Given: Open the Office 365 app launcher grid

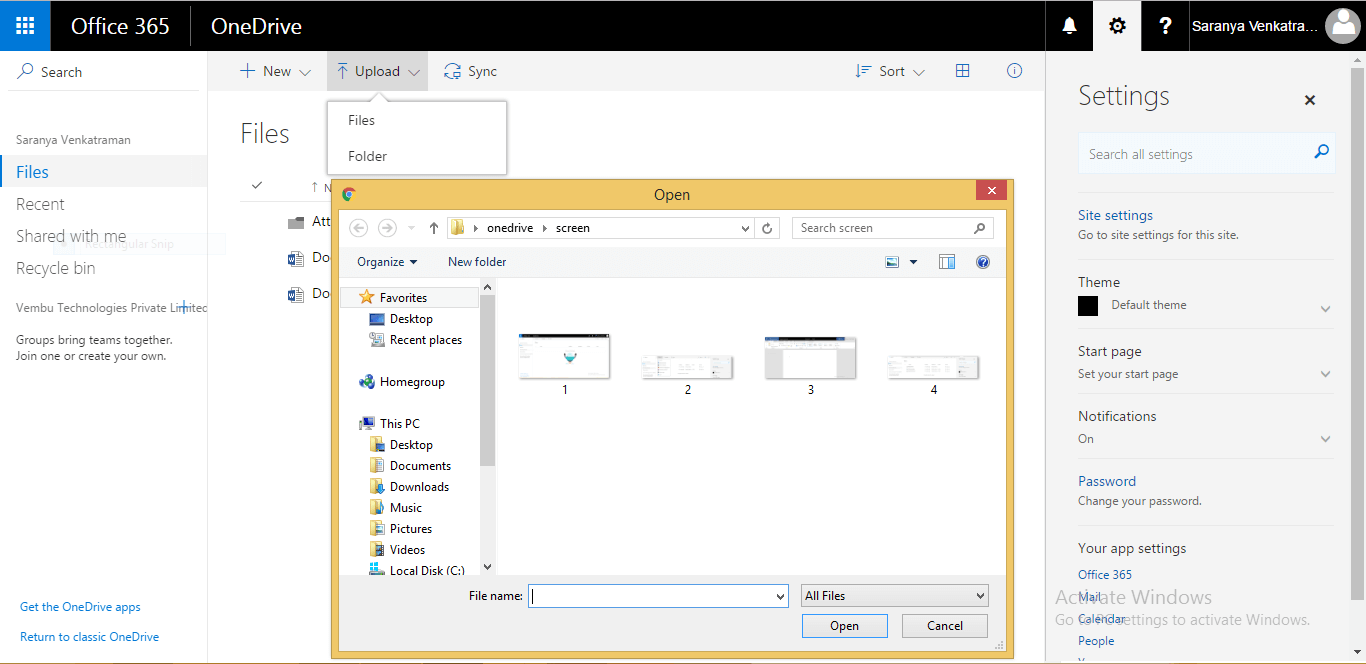Looking at the screenshot, I should point(25,26).
